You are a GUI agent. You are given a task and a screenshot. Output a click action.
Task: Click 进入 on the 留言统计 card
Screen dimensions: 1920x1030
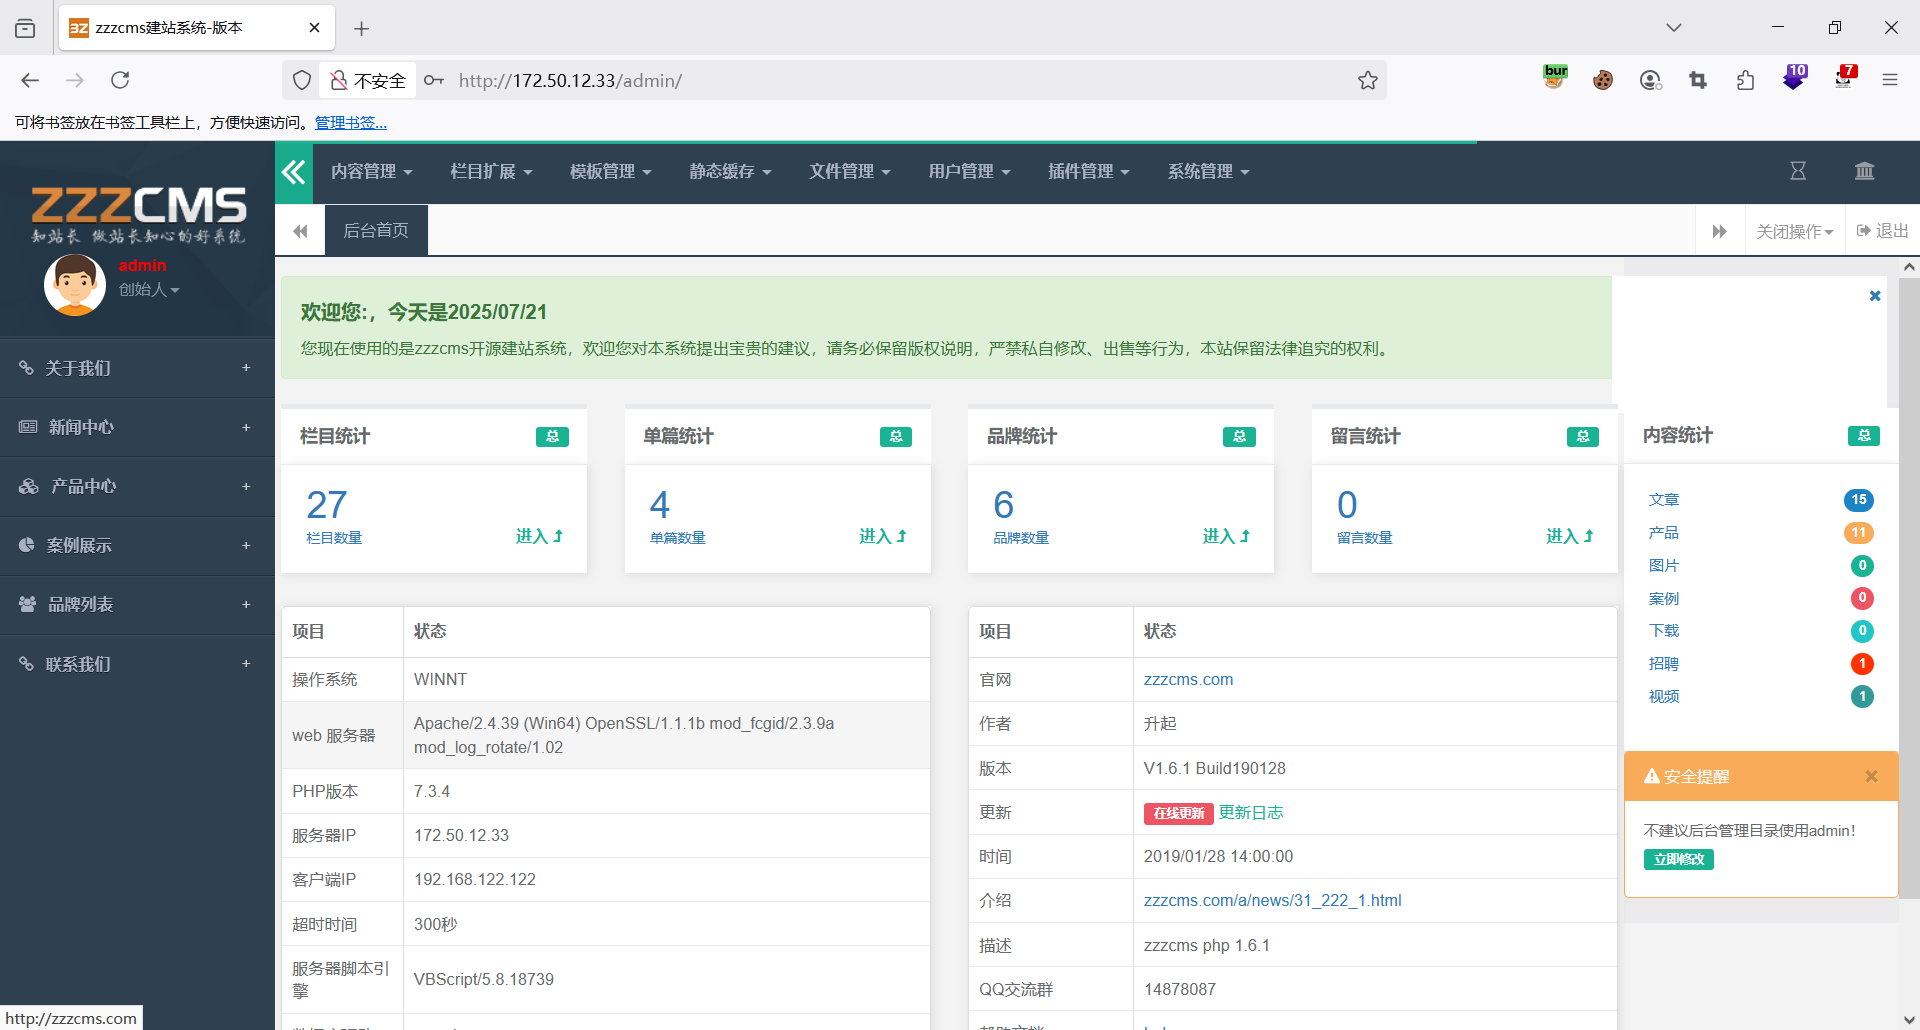(x=1570, y=536)
